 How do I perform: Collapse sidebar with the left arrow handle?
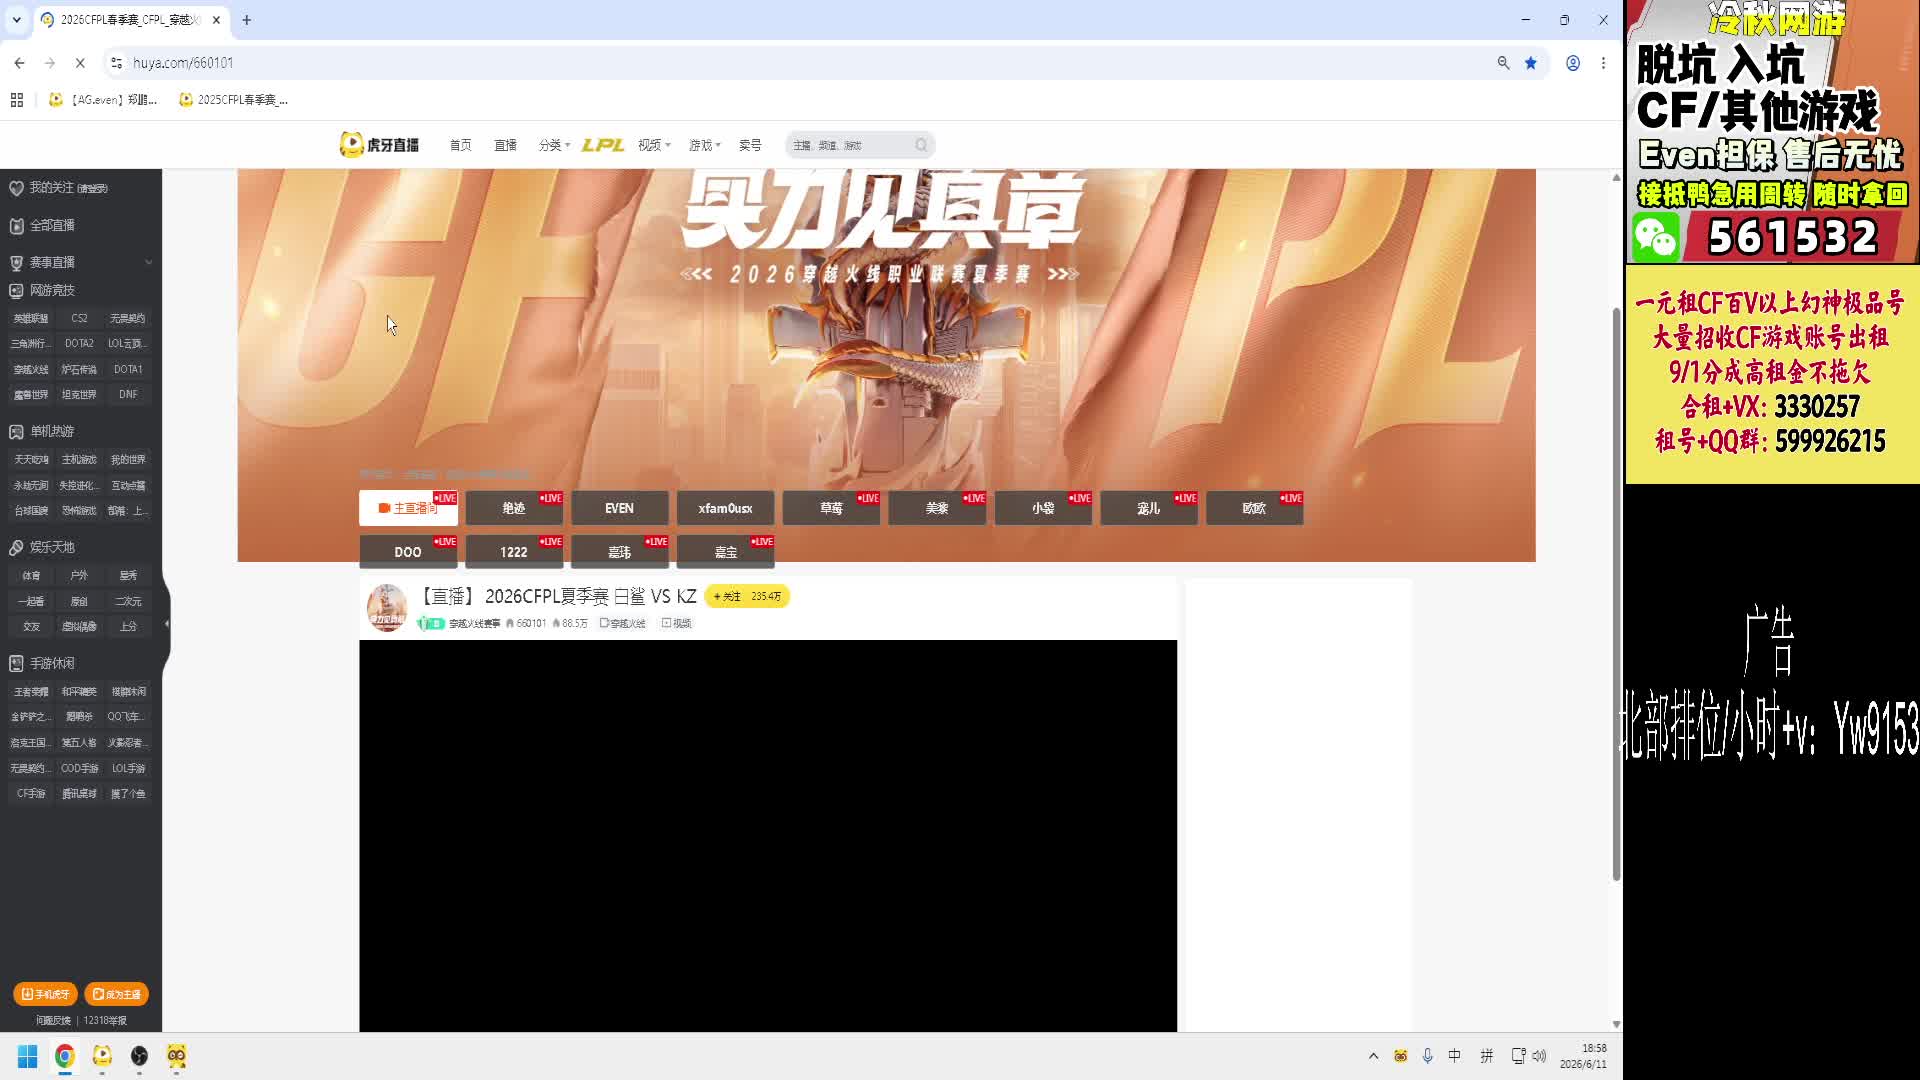tap(166, 624)
